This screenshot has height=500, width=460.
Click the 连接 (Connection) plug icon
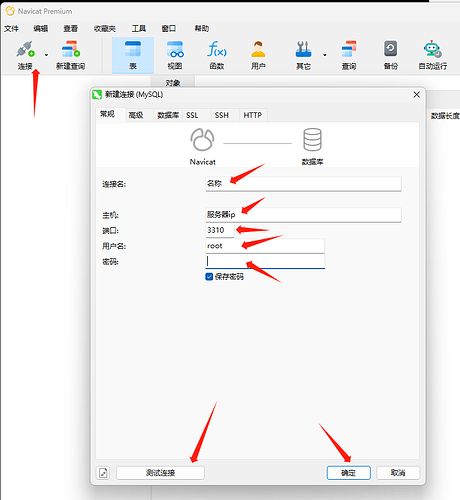click(25, 50)
